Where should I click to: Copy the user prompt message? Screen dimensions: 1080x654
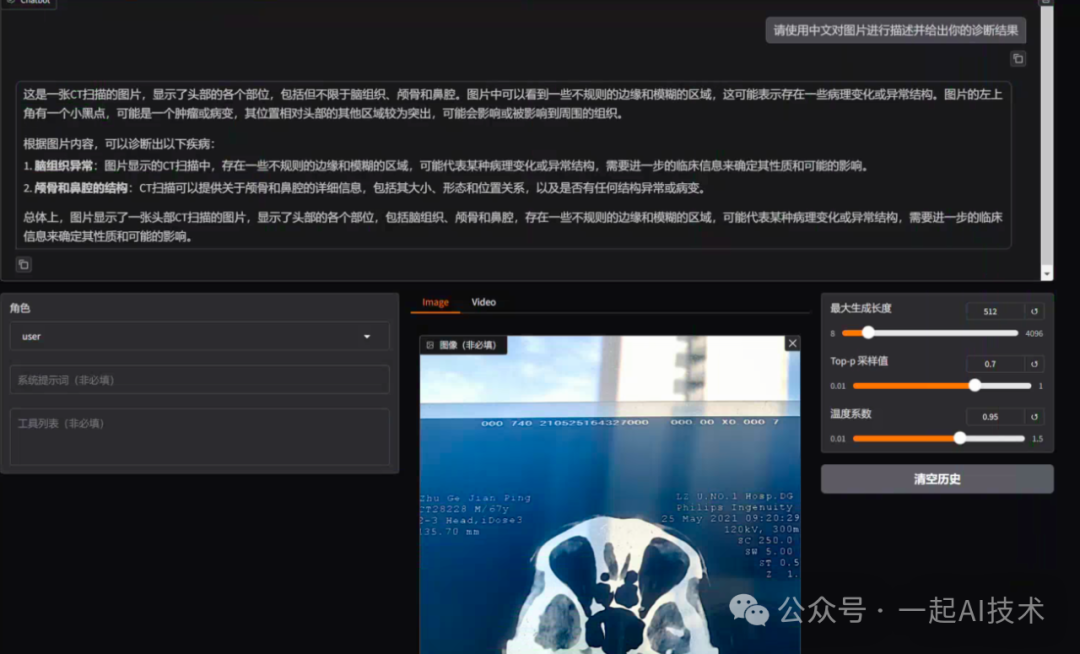[x=1018, y=59]
